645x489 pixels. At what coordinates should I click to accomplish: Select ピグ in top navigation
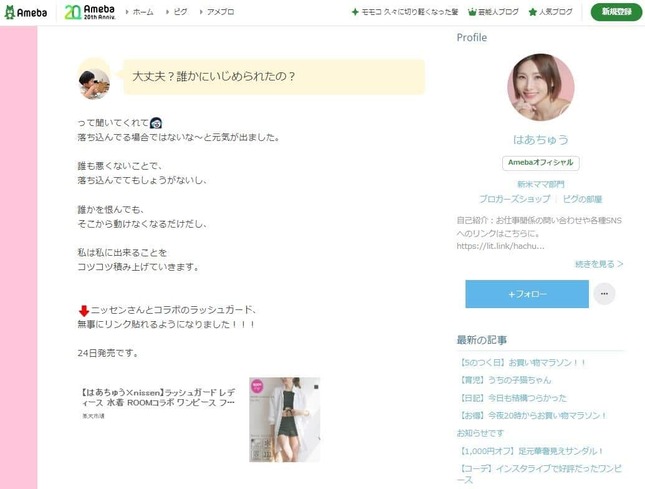pyautogui.click(x=179, y=12)
